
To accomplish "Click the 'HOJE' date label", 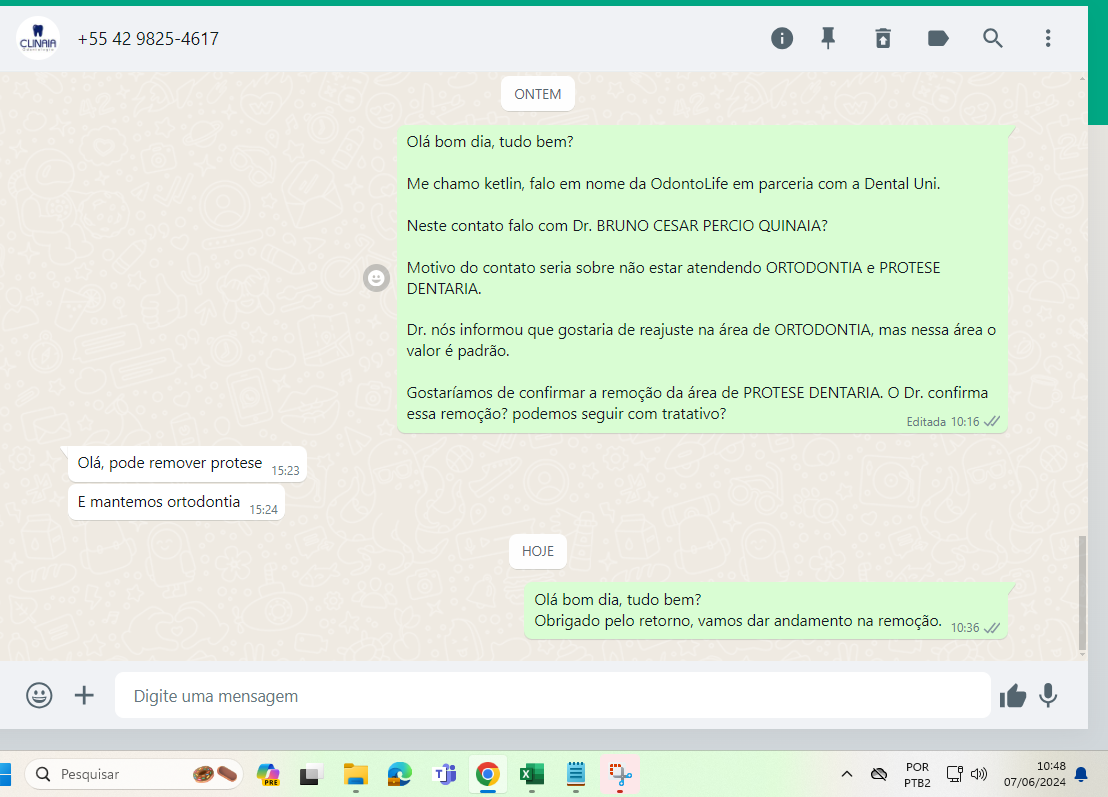I will tap(538, 551).
